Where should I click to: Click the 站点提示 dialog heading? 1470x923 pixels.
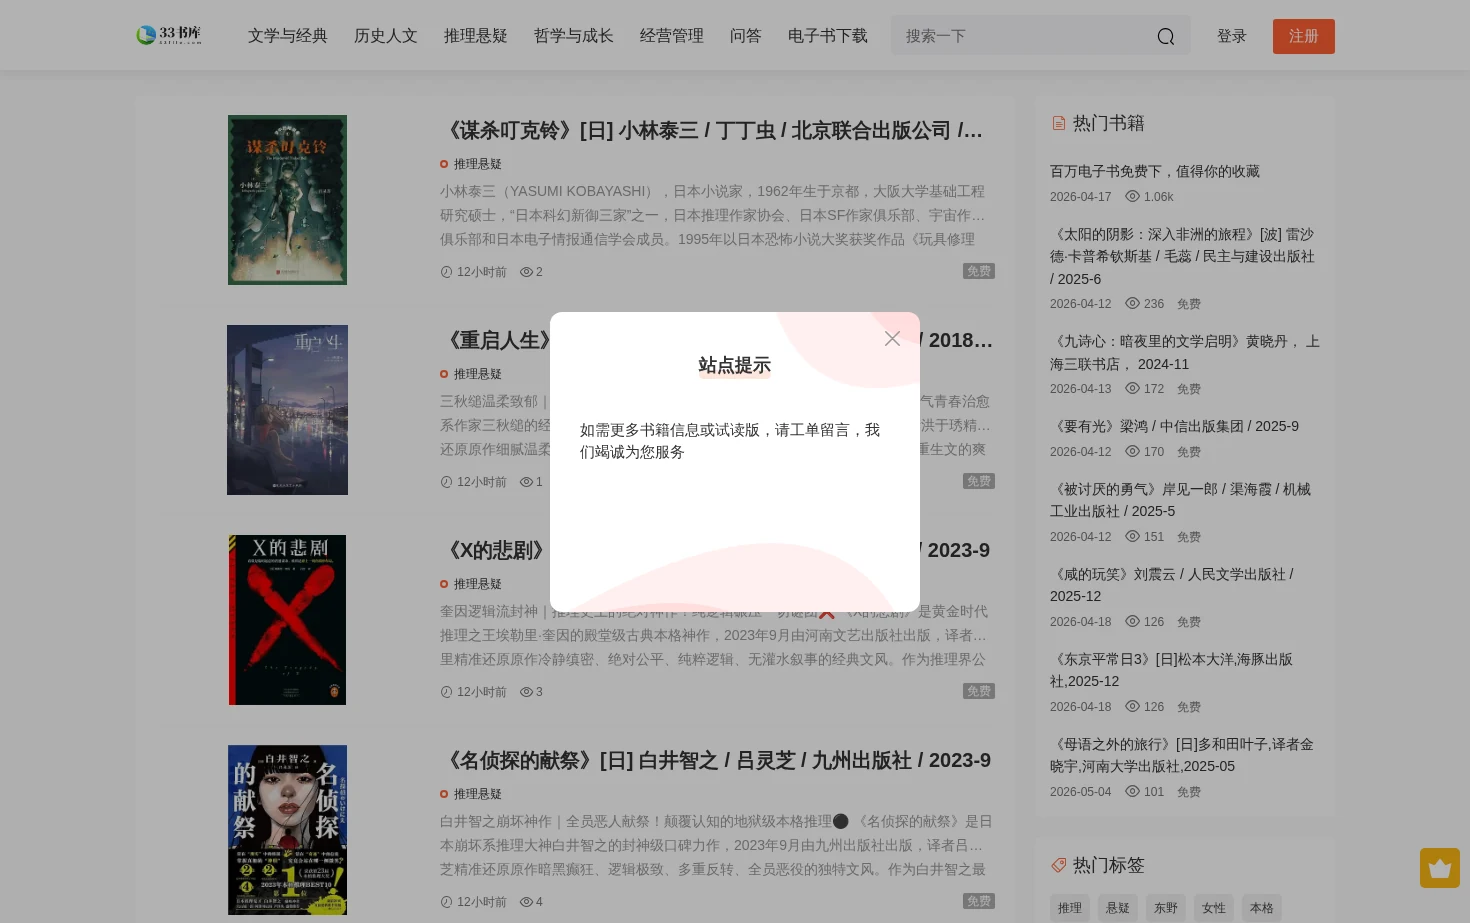click(x=735, y=366)
